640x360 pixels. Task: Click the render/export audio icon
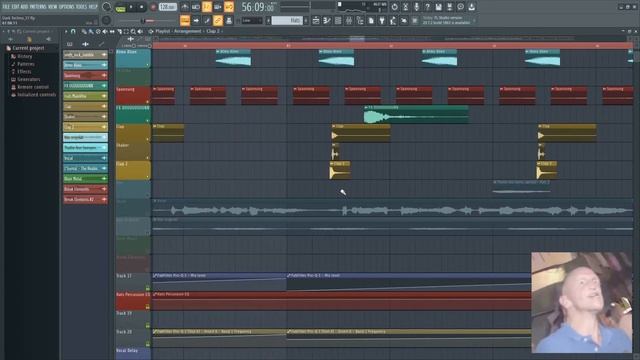click(449, 7)
